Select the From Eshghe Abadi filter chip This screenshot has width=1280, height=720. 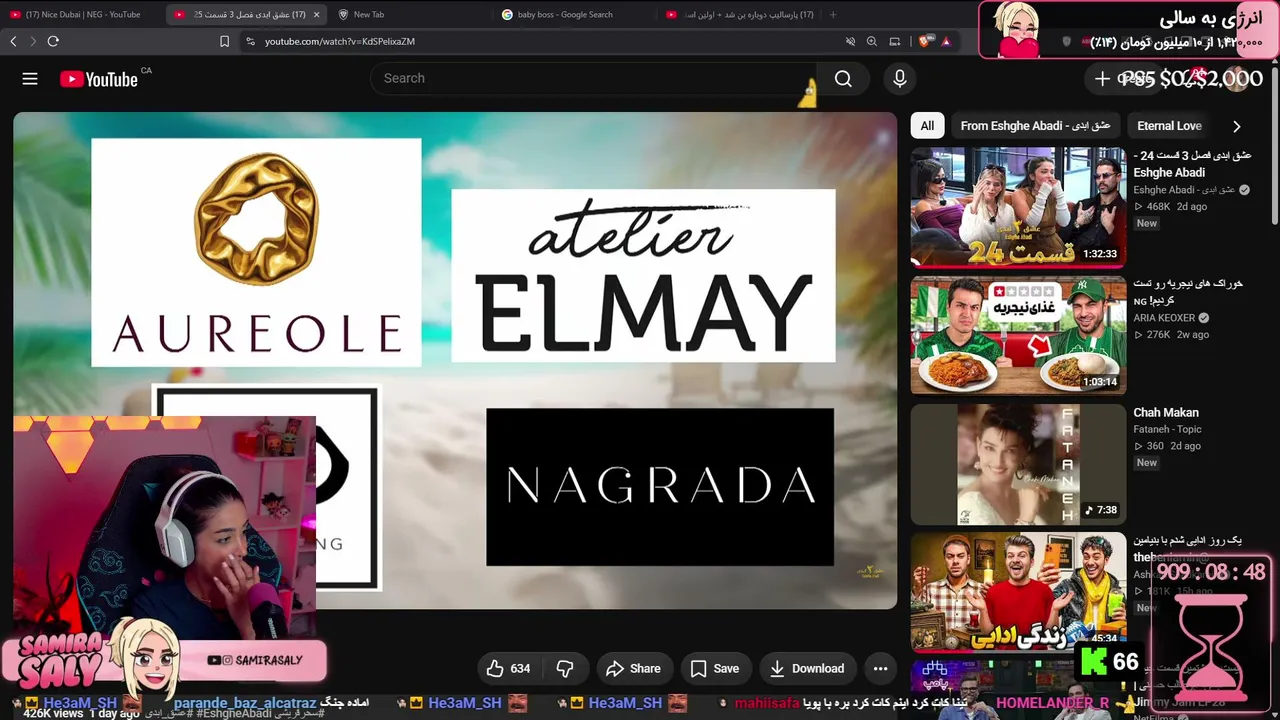(1035, 126)
